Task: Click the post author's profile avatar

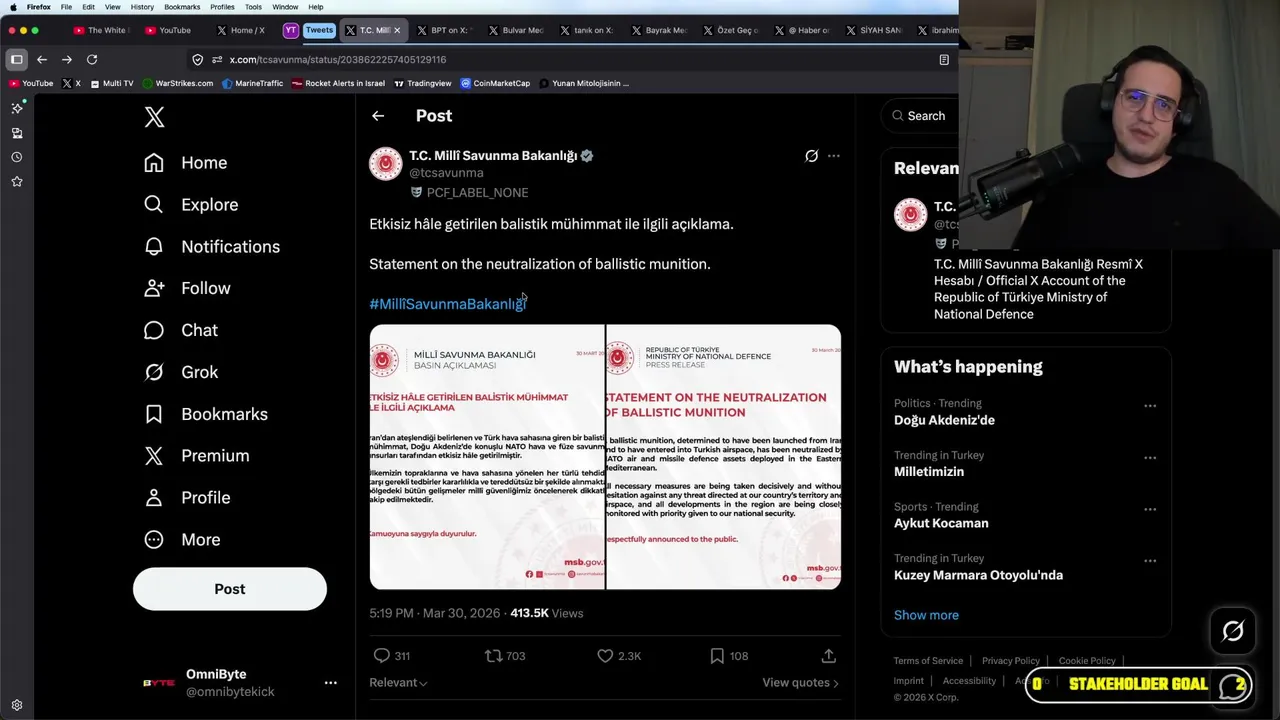Action: (385, 164)
